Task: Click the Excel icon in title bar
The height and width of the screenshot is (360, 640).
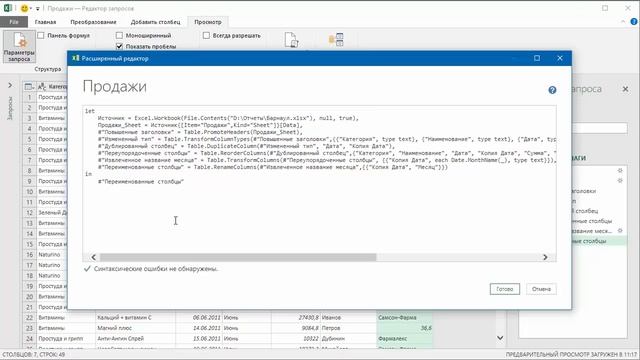Action: [8, 8]
